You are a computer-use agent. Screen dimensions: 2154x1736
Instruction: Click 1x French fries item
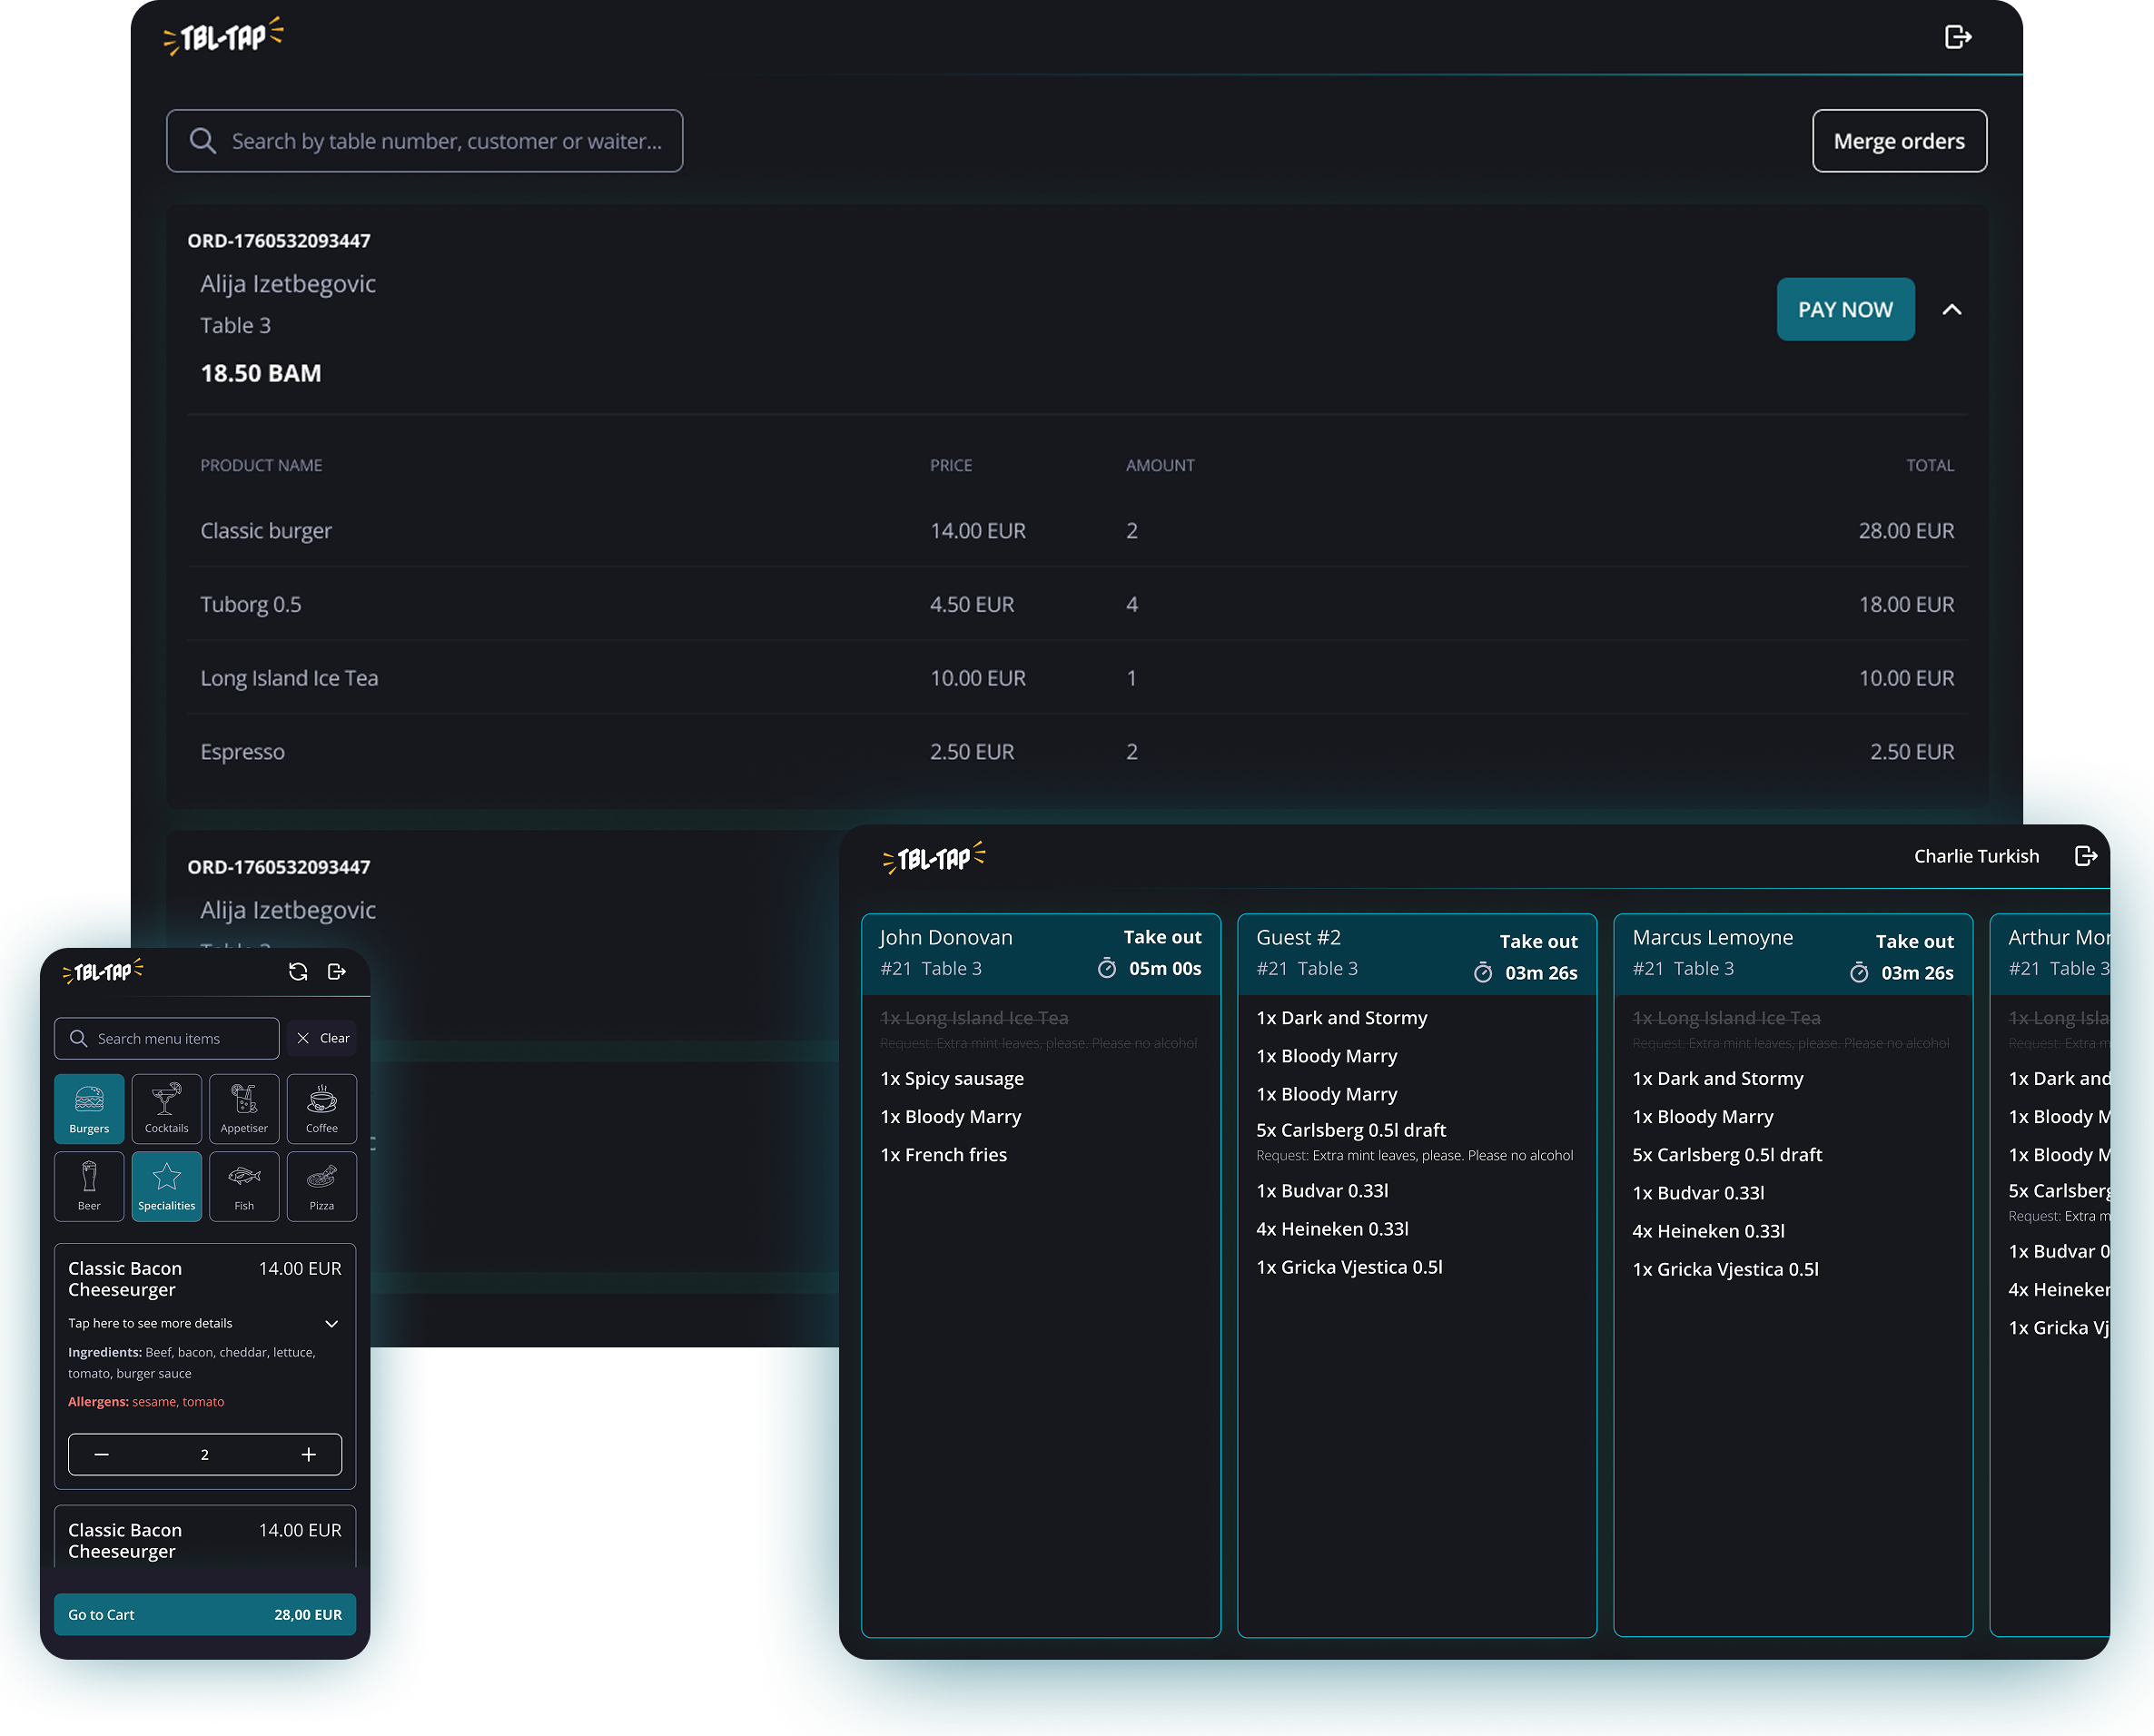[x=943, y=1155]
